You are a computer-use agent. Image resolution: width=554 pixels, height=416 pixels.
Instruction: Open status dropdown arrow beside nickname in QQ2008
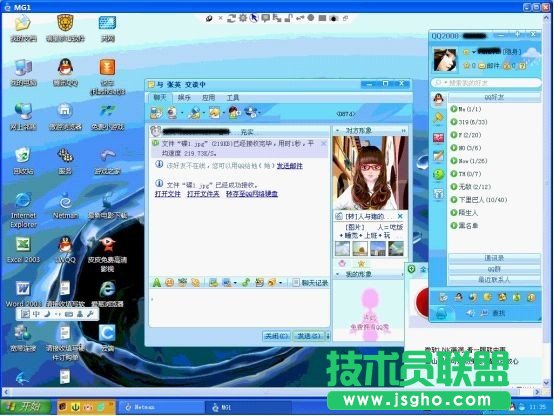coord(474,52)
